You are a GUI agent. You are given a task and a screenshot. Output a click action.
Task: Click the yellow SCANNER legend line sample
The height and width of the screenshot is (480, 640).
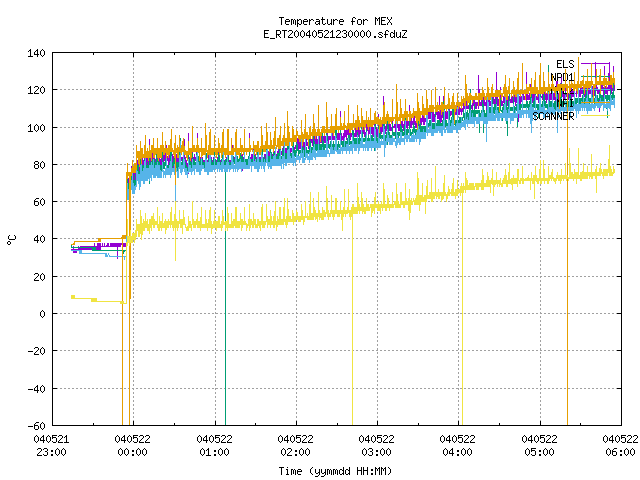596,116
